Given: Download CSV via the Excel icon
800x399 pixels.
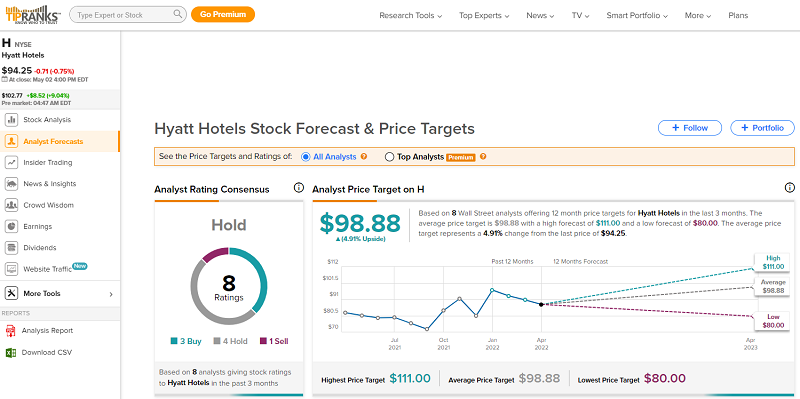Looking at the screenshot, I should coord(10,353).
